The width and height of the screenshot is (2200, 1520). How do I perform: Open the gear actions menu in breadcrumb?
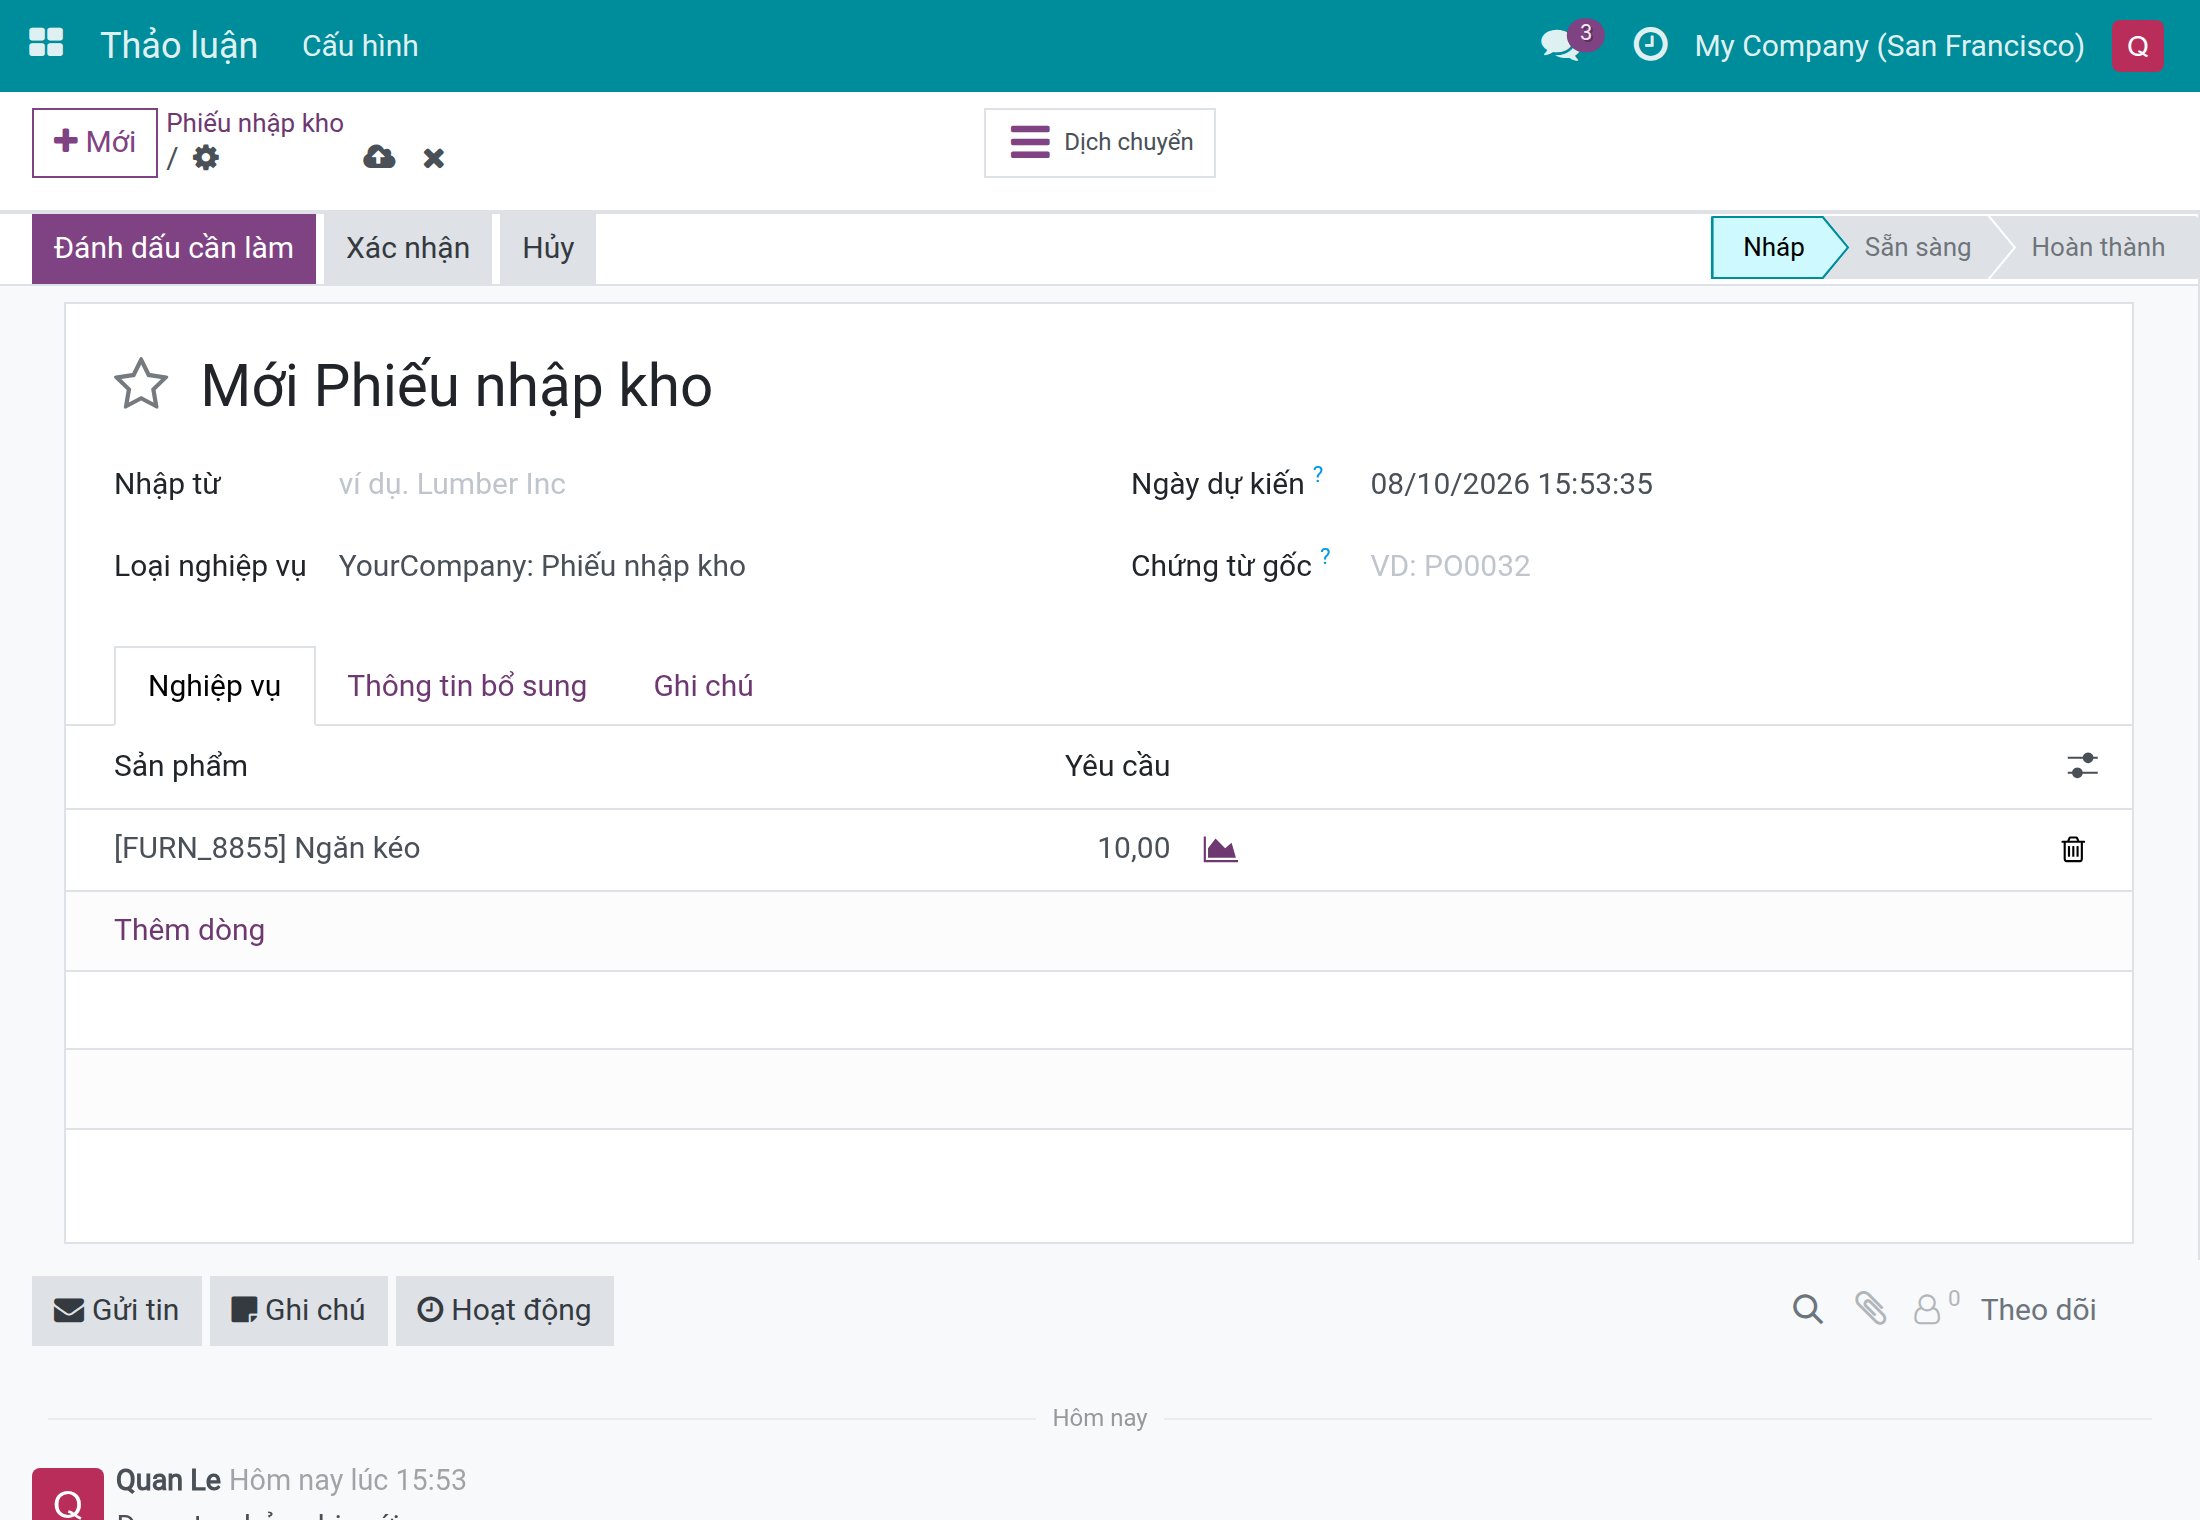click(206, 157)
